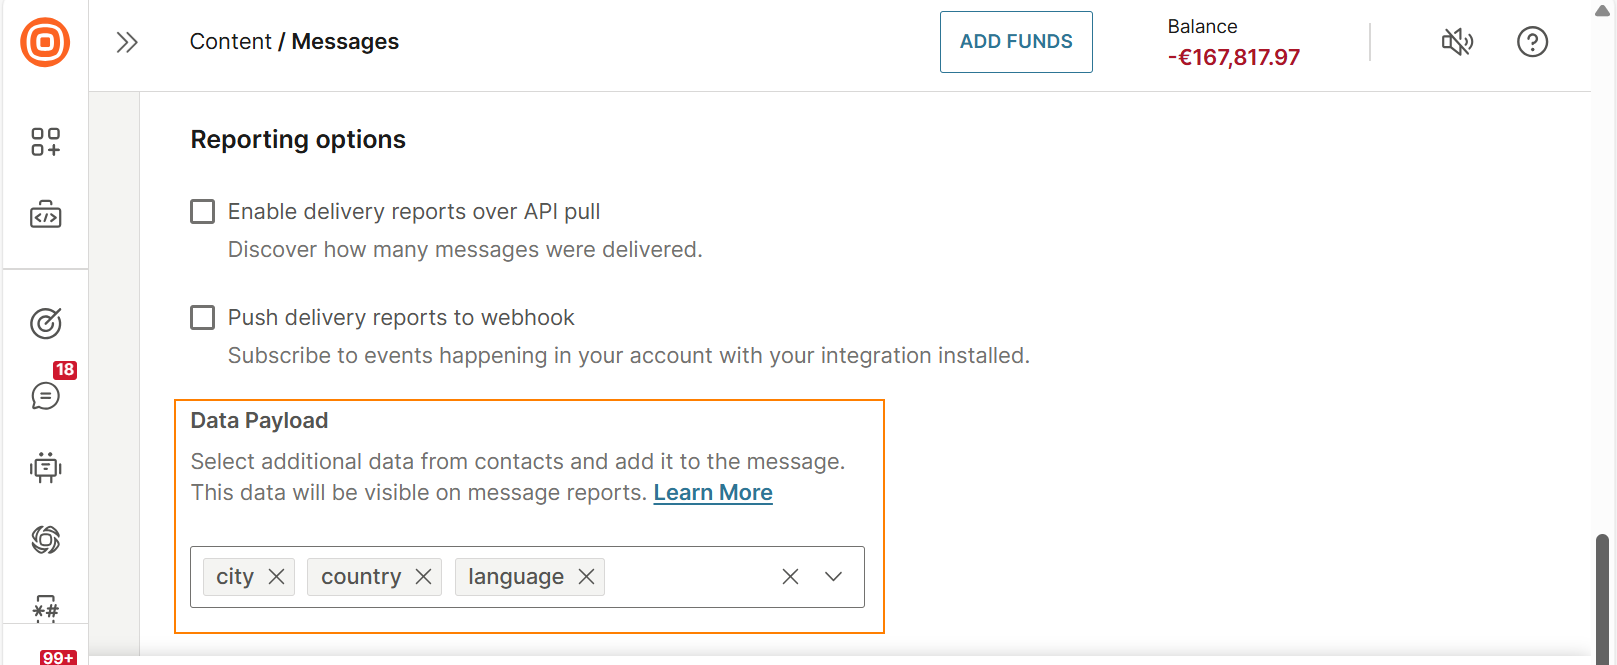Remove the country tag from payload
The width and height of the screenshot is (1617, 665).
[423, 577]
